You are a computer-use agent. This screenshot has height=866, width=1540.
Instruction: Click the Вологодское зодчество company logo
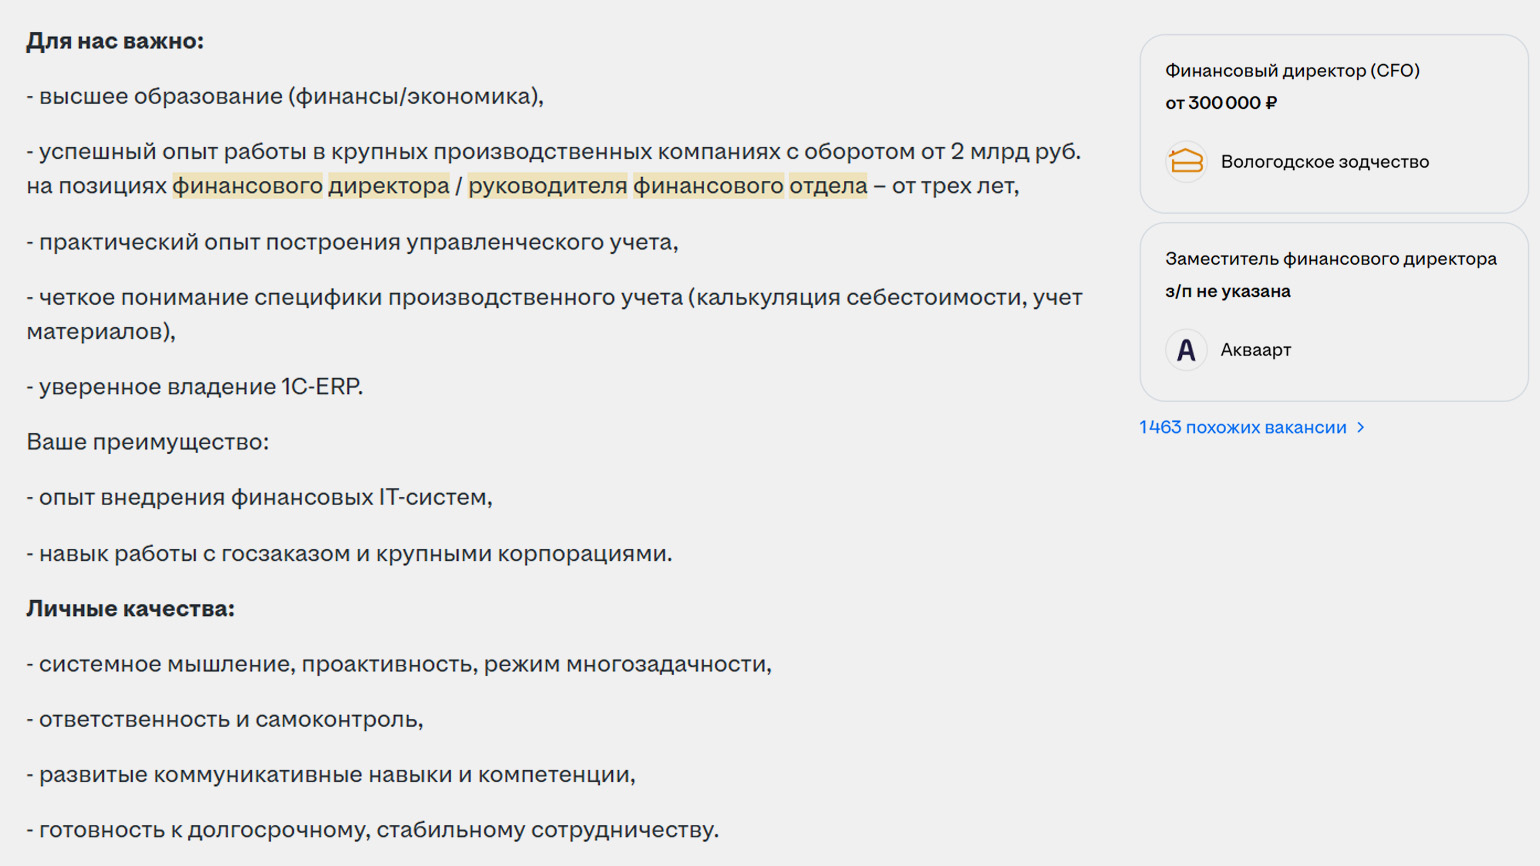[x=1186, y=162]
